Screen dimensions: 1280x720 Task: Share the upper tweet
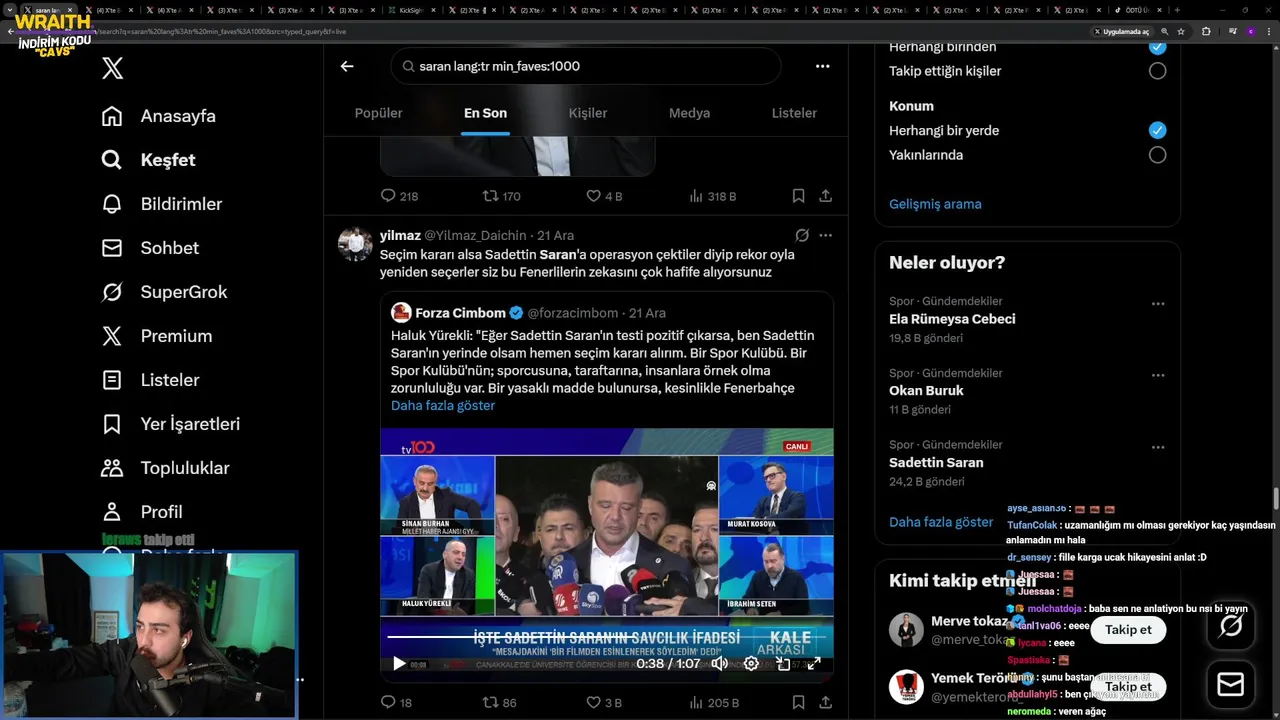(825, 196)
